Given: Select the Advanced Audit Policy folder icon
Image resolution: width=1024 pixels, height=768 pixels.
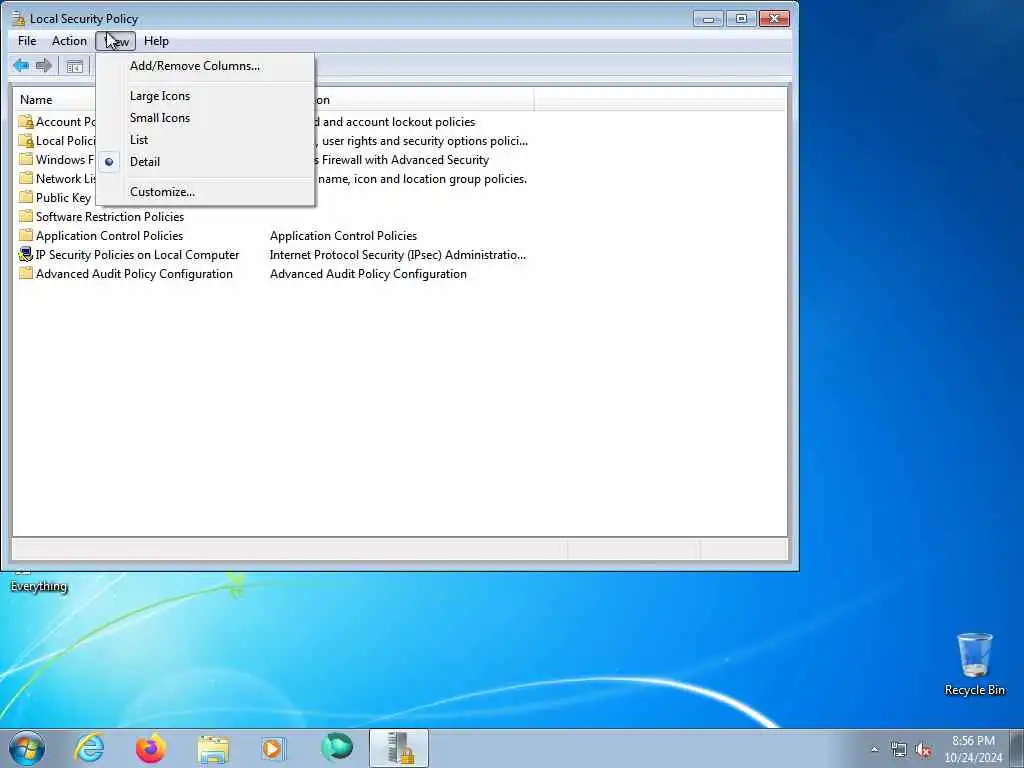Looking at the screenshot, I should click(x=25, y=273).
